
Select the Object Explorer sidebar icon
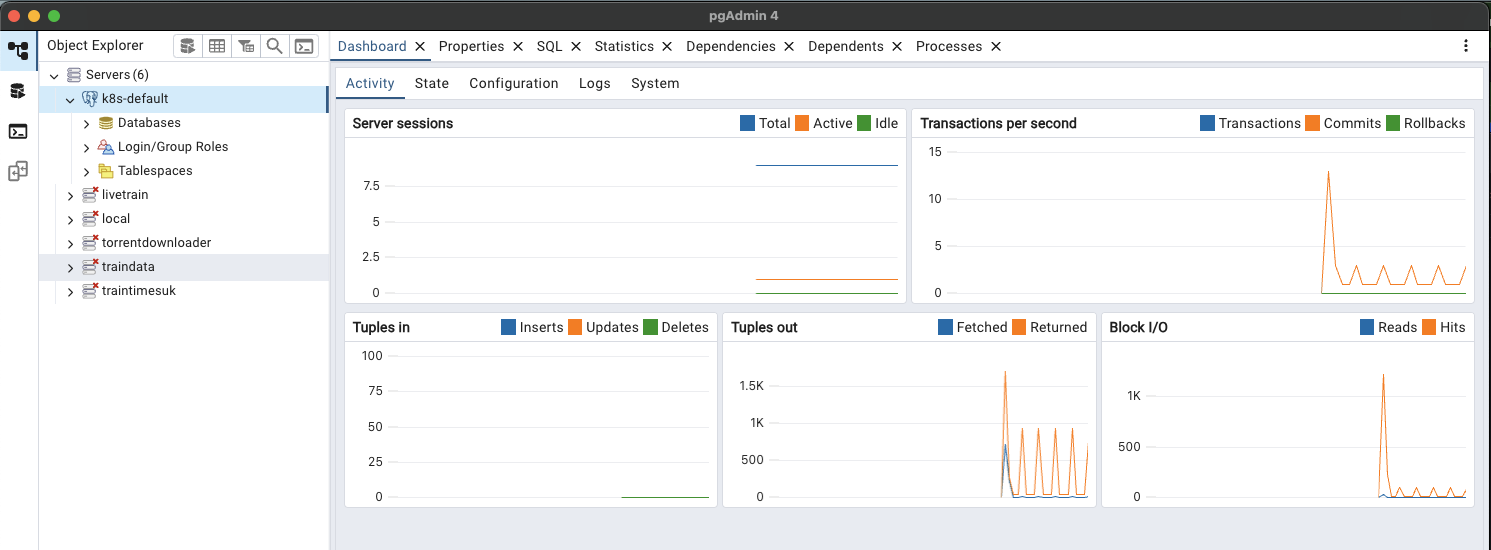pos(18,51)
